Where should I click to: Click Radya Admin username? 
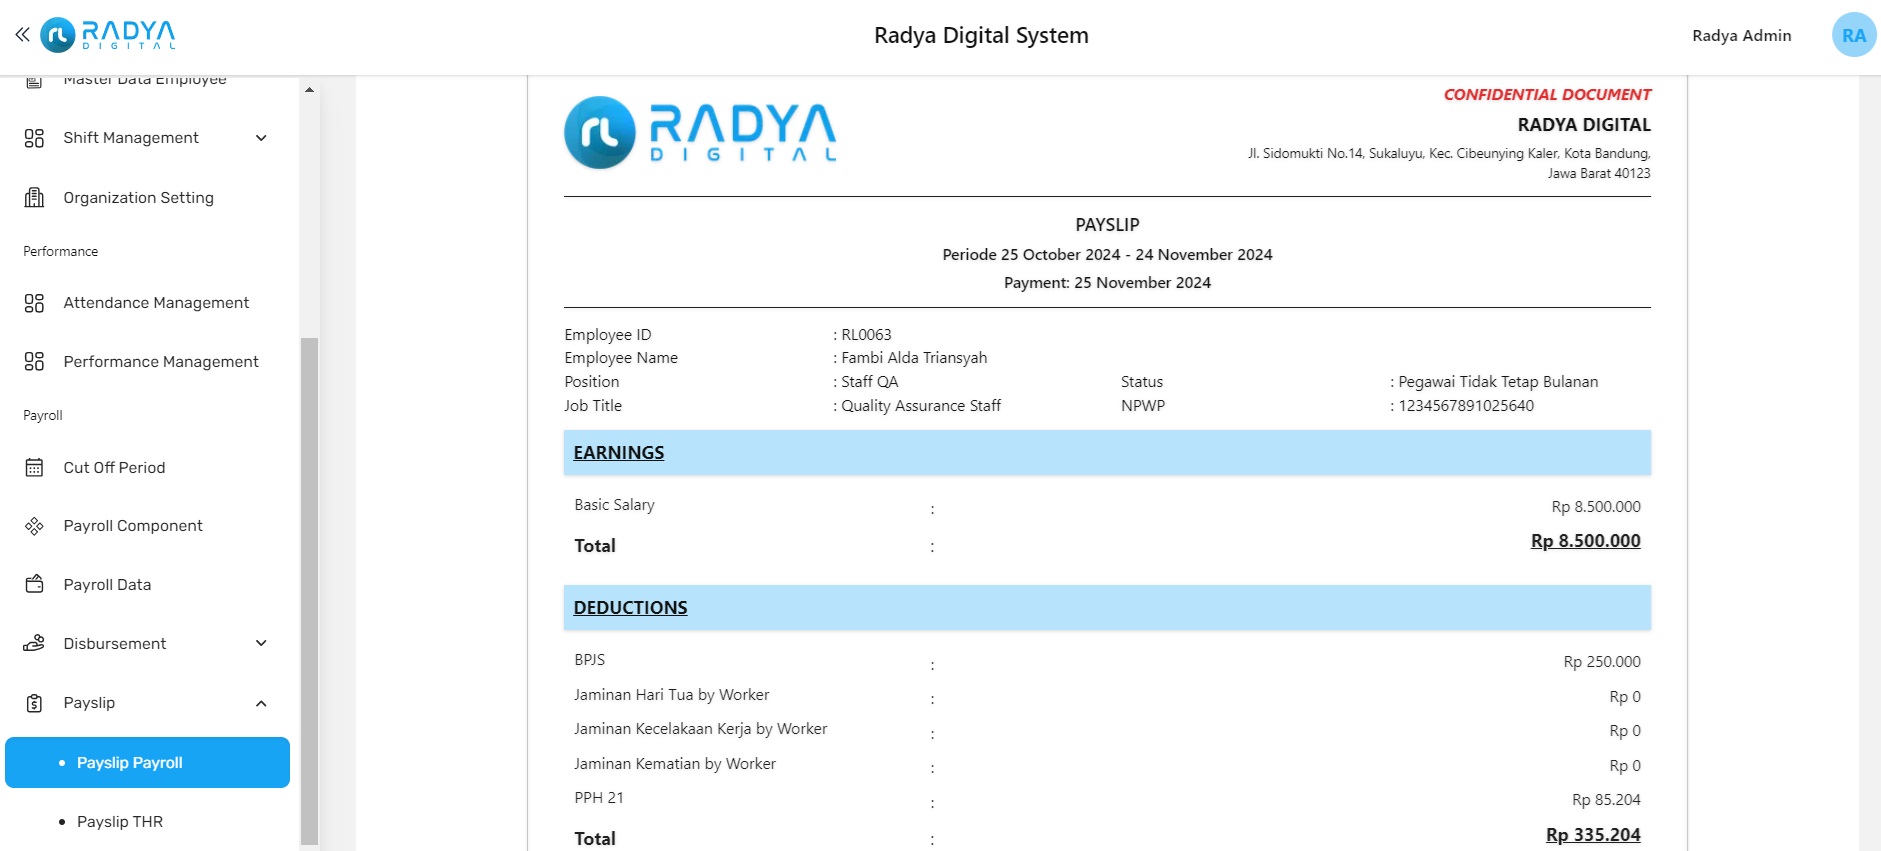click(1741, 36)
